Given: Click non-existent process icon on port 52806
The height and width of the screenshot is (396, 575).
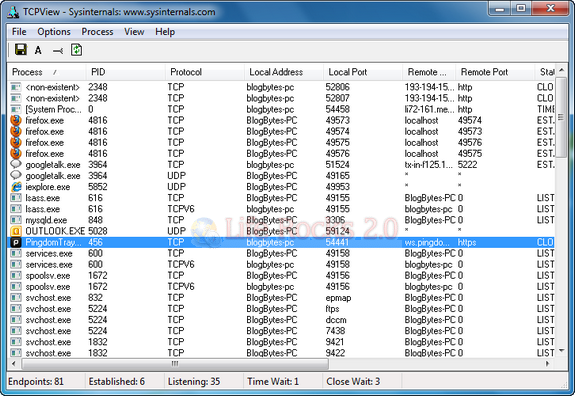Looking at the screenshot, I should [x=16, y=87].
